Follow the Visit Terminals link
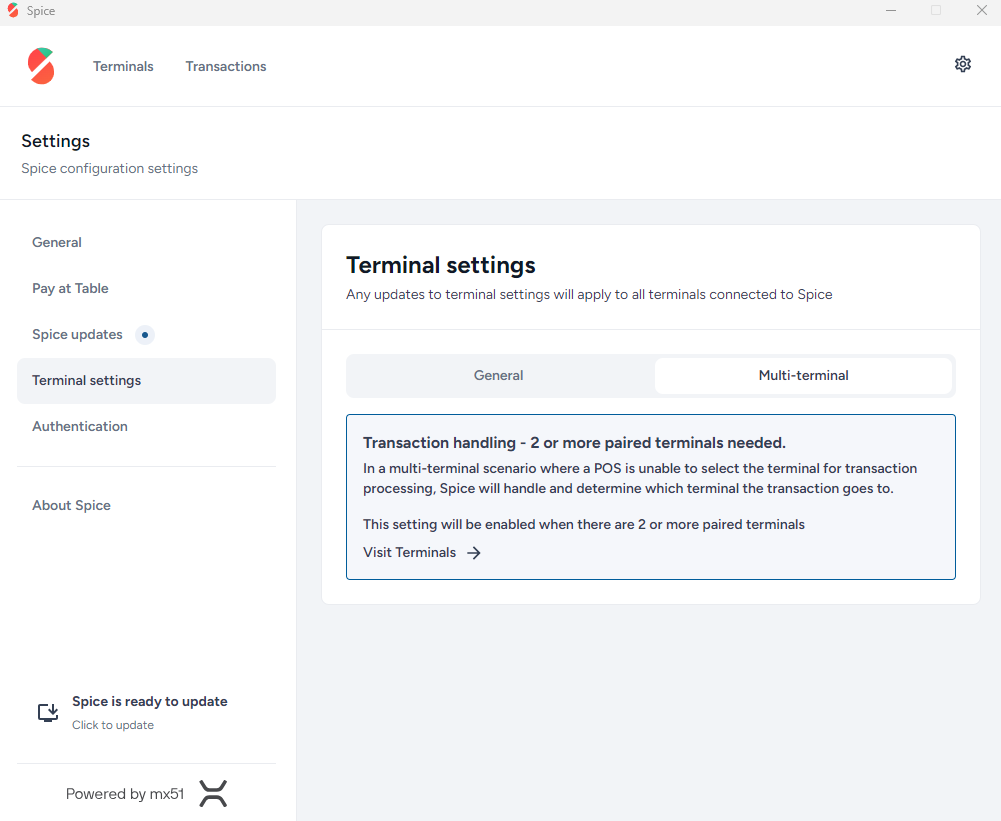The width and height of the screenshot is (1001, 821). click(x=422, y=552)
